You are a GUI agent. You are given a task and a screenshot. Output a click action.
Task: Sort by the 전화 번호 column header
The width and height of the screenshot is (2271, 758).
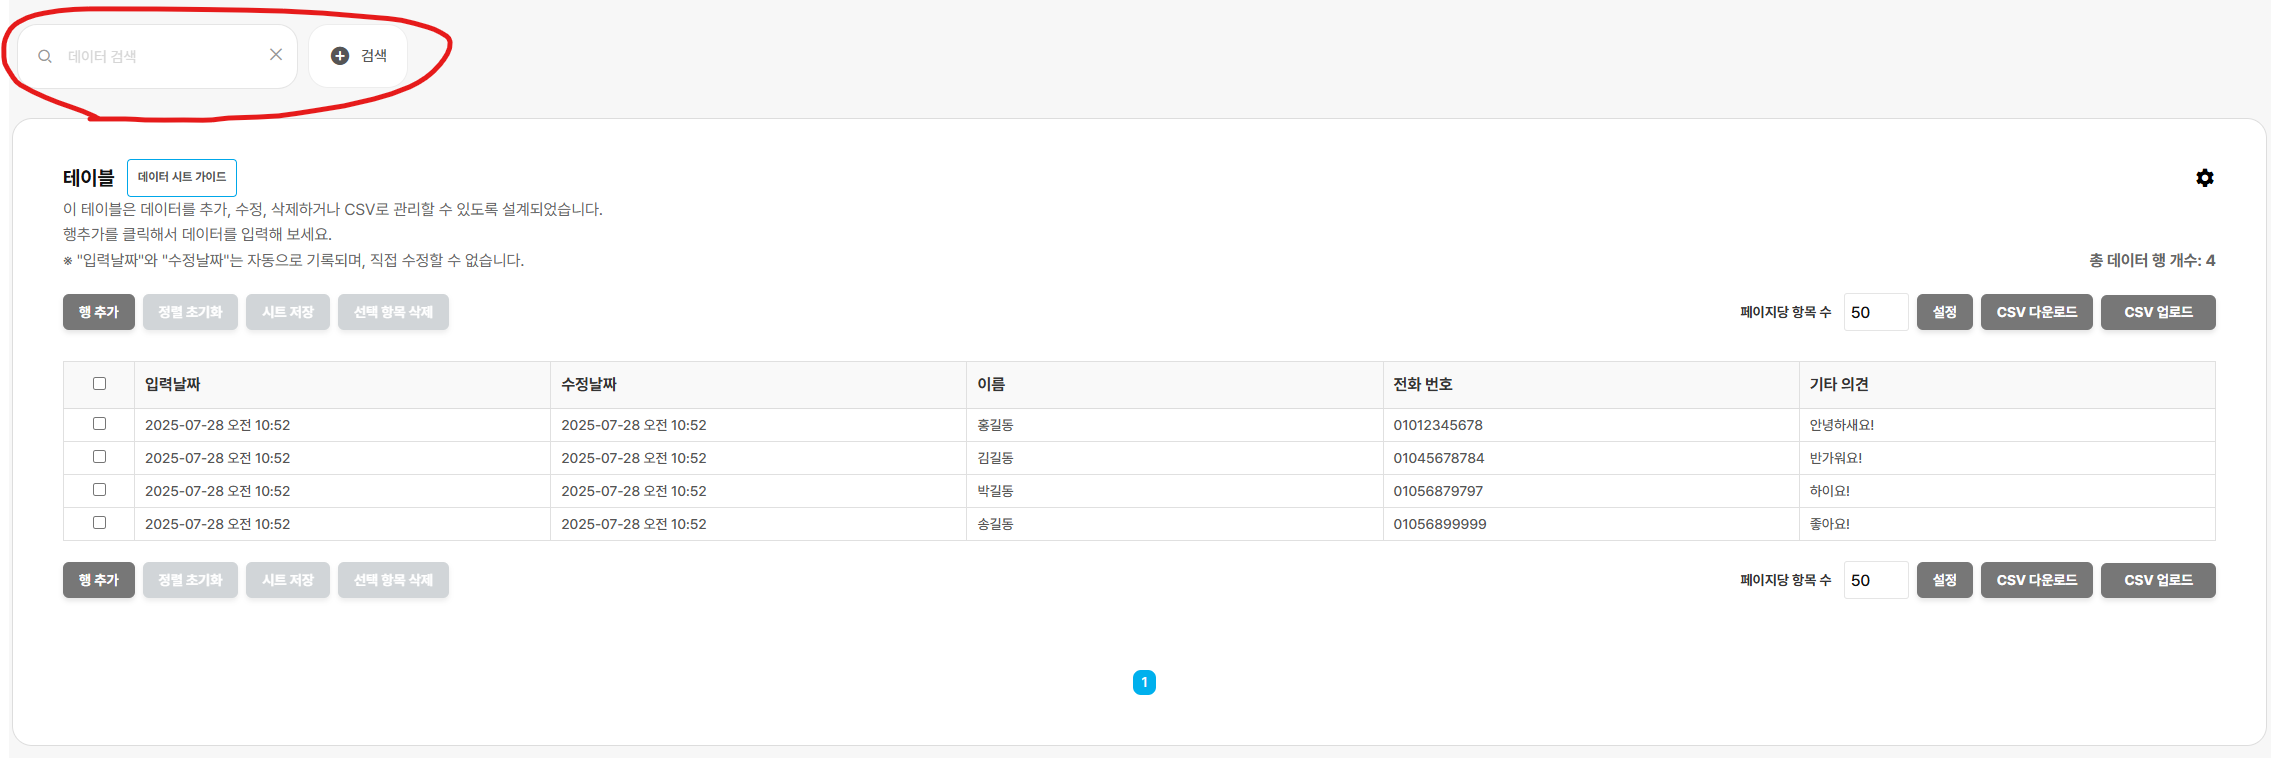click(1423, 384)
